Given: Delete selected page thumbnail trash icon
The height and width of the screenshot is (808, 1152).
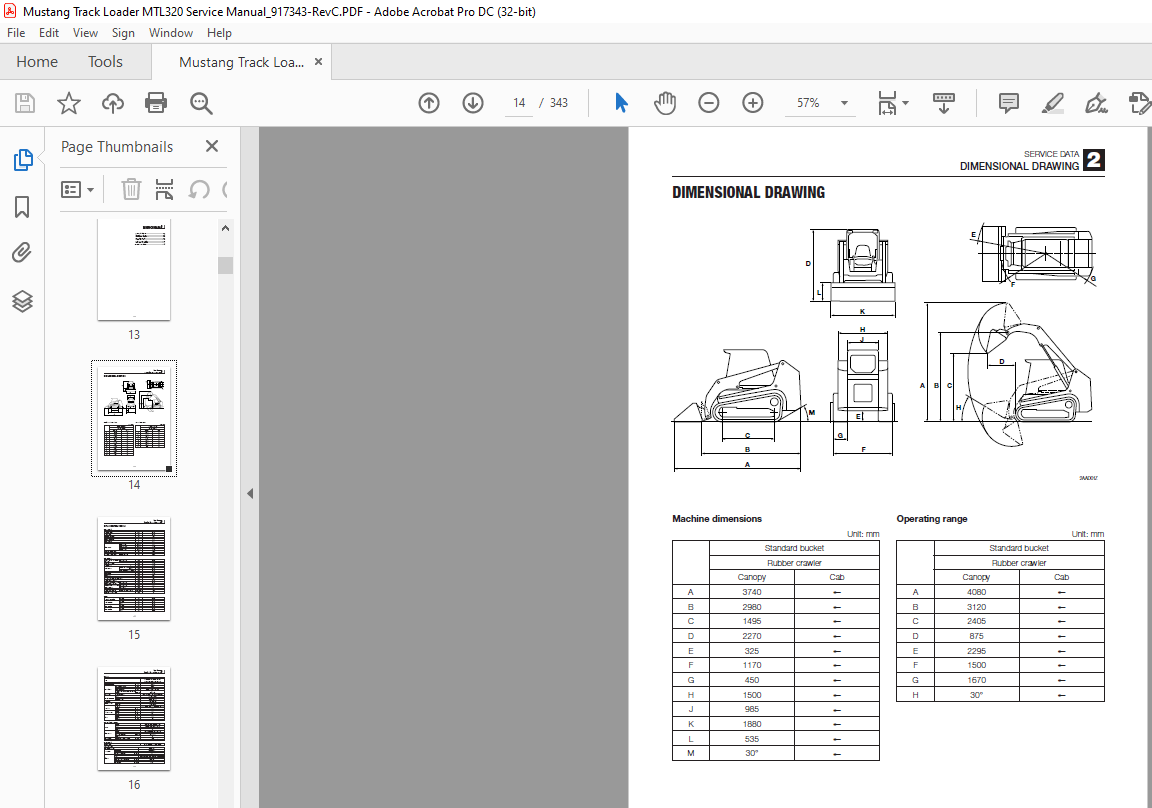Looking at the screenshot, I should click(x=131, y=190).
